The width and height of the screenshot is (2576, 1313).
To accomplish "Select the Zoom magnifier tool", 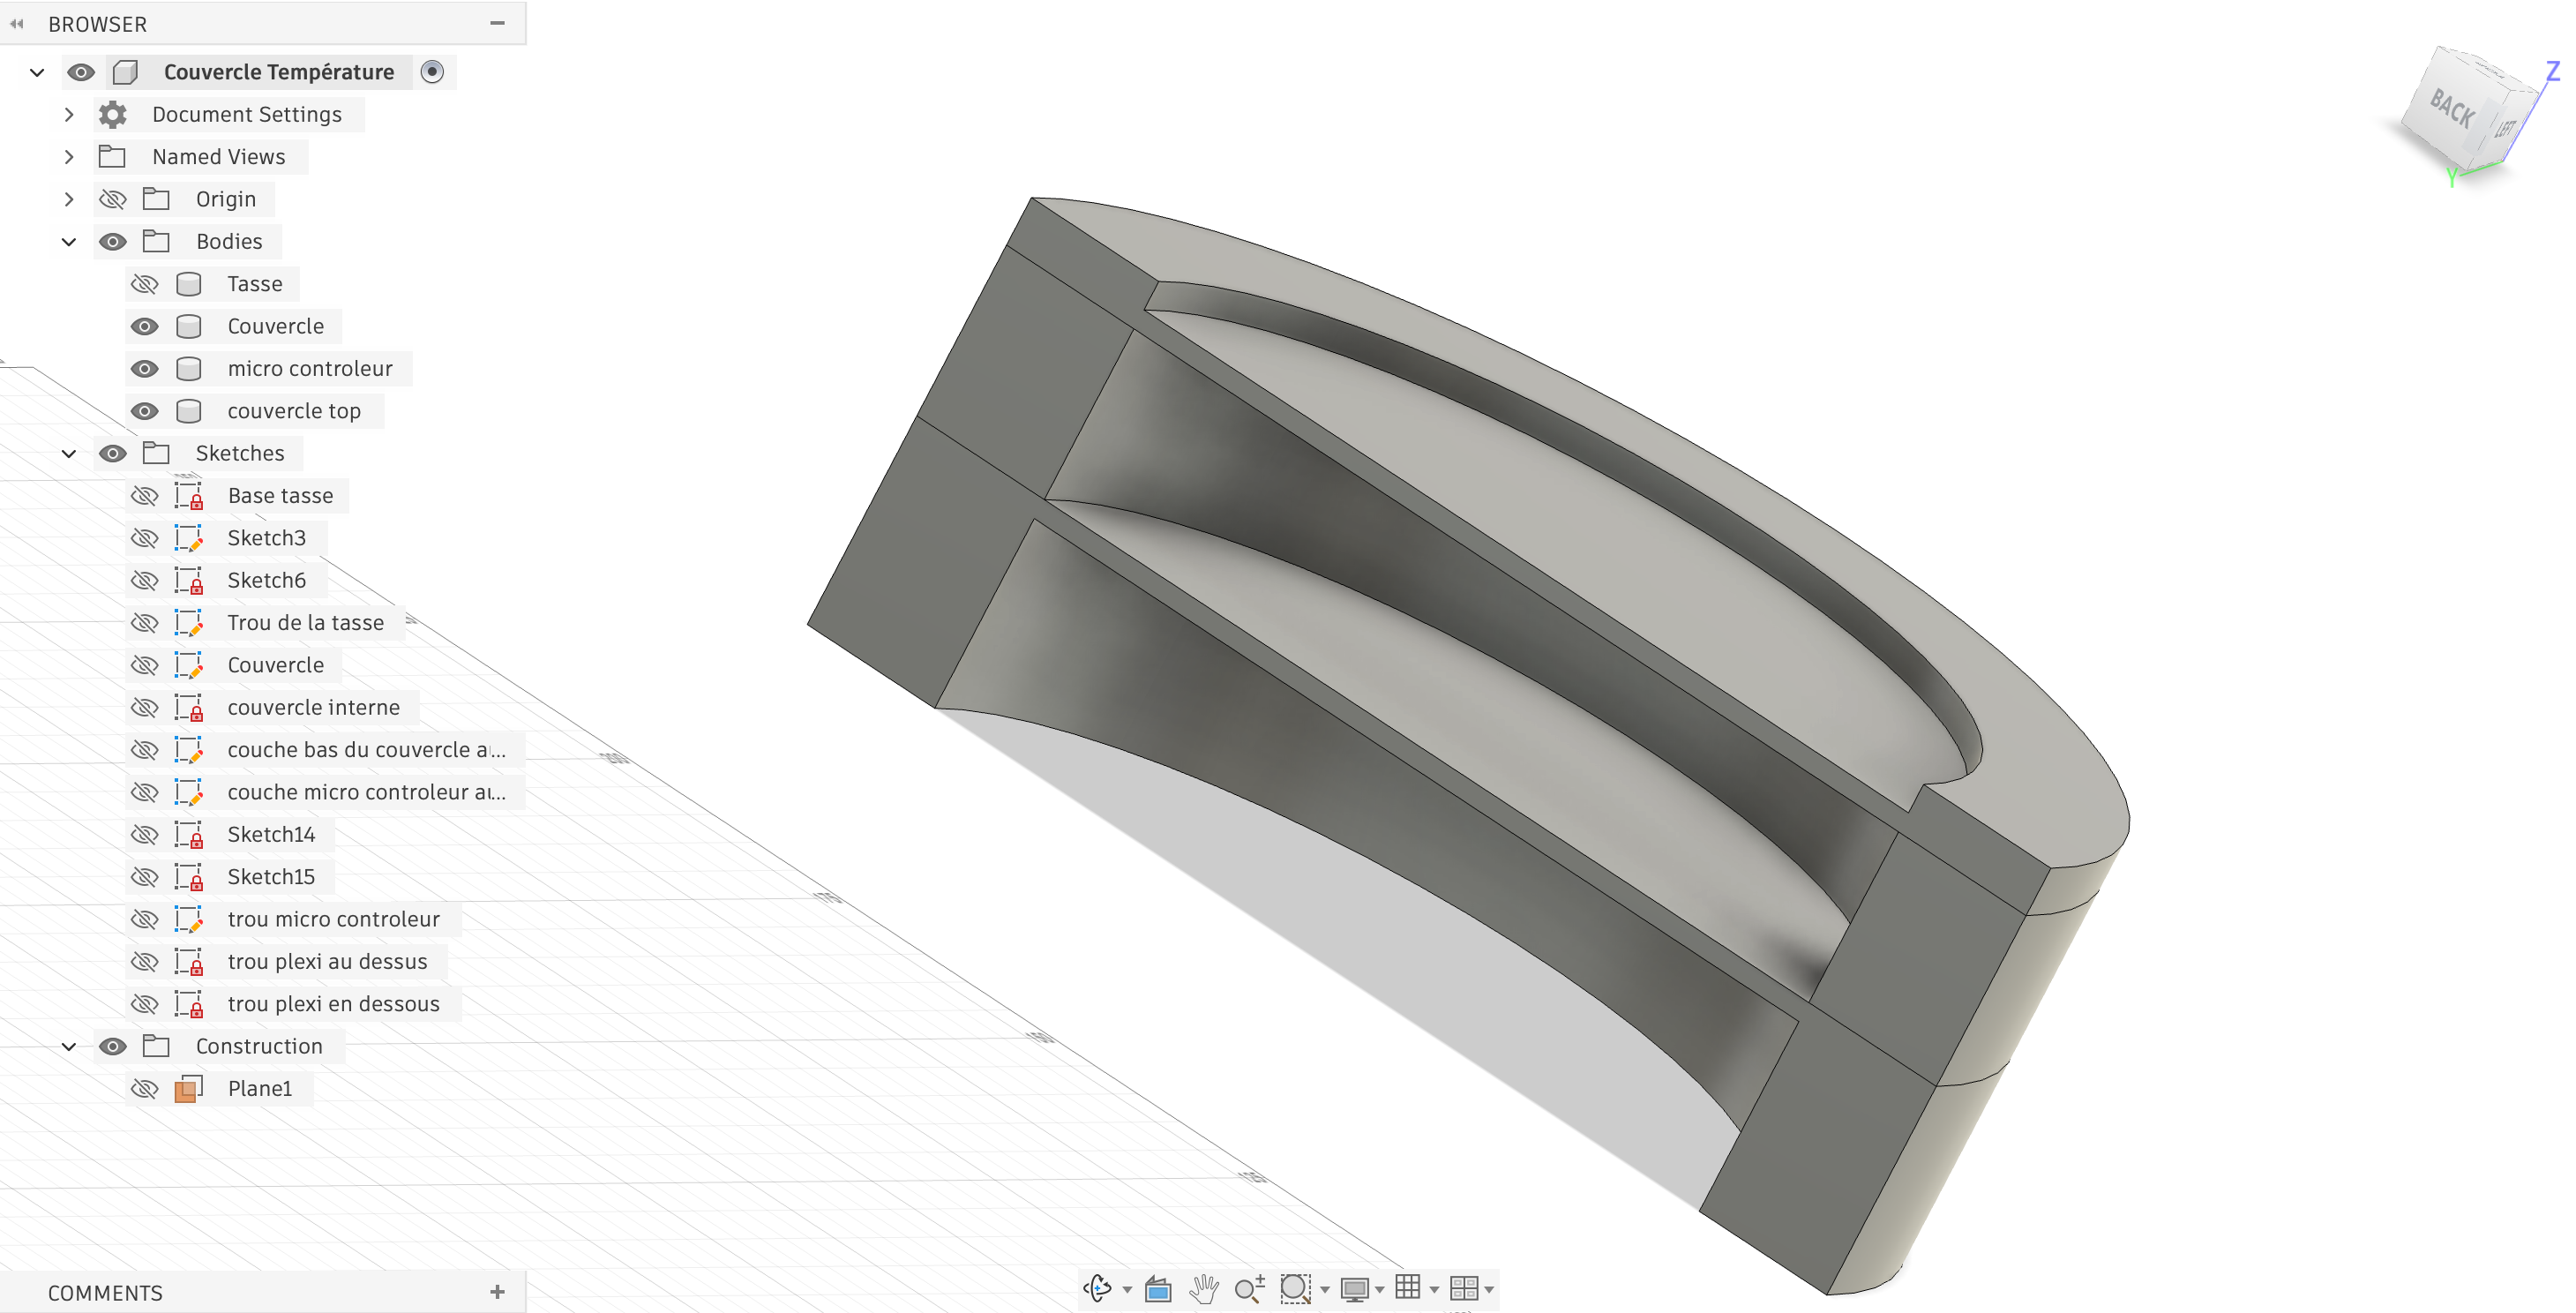I will click(x=1248, y=1289).
